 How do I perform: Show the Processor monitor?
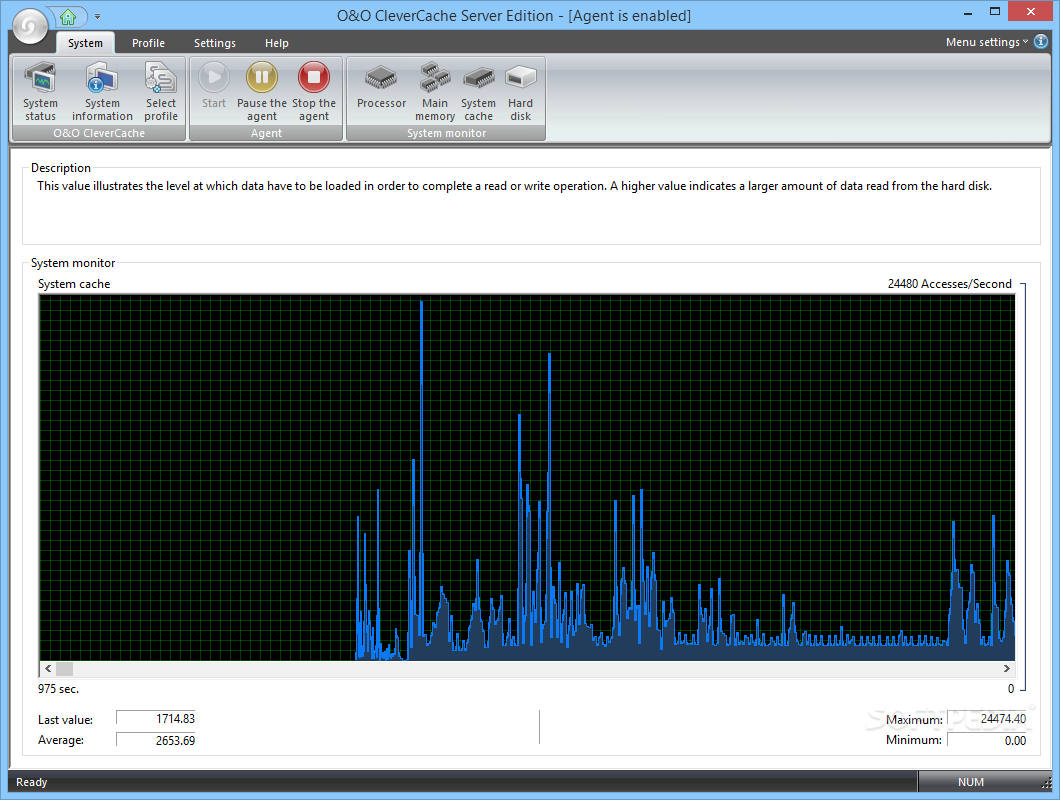pos(381,86)
